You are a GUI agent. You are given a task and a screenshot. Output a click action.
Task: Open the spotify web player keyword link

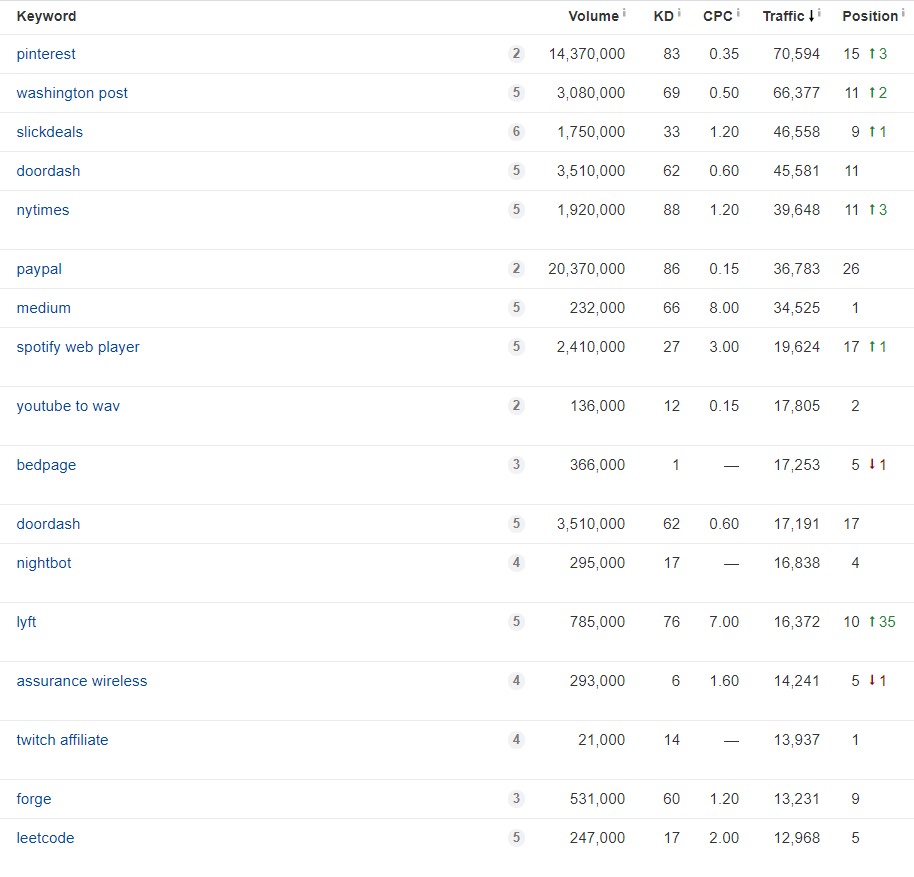click(78, 347)
